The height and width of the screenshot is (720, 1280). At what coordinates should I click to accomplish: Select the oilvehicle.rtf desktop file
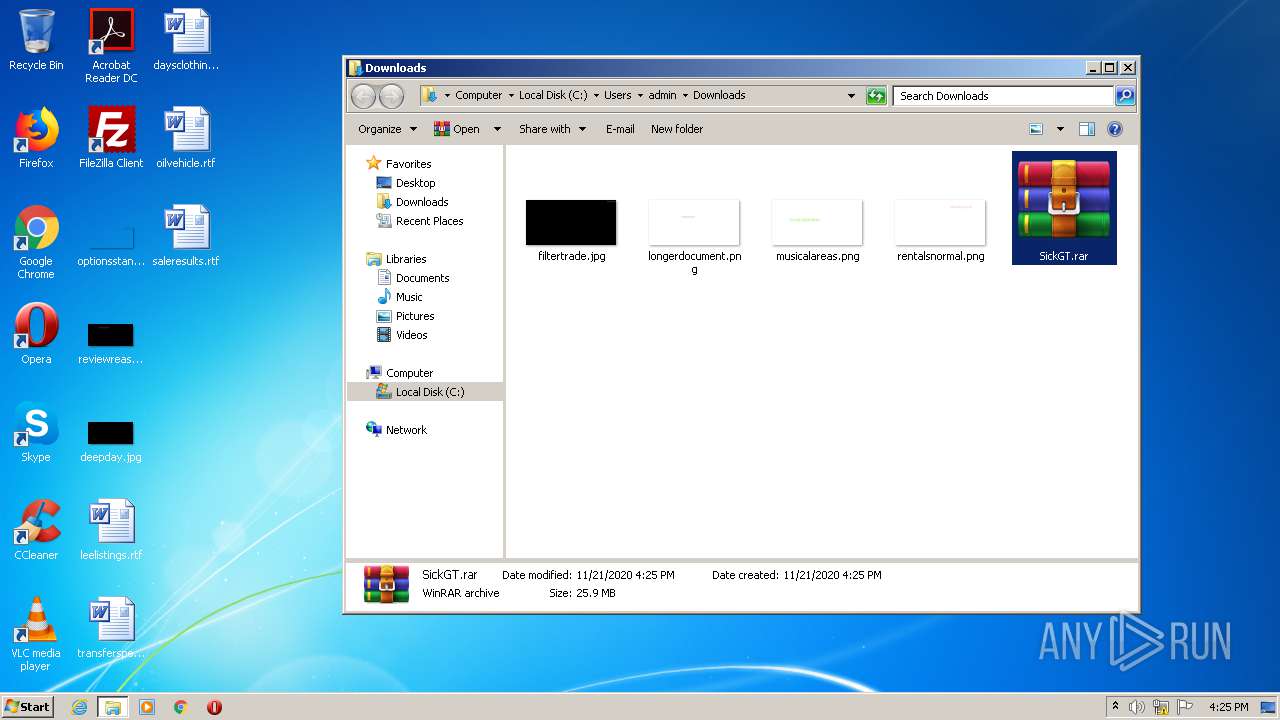coord(186,138)
